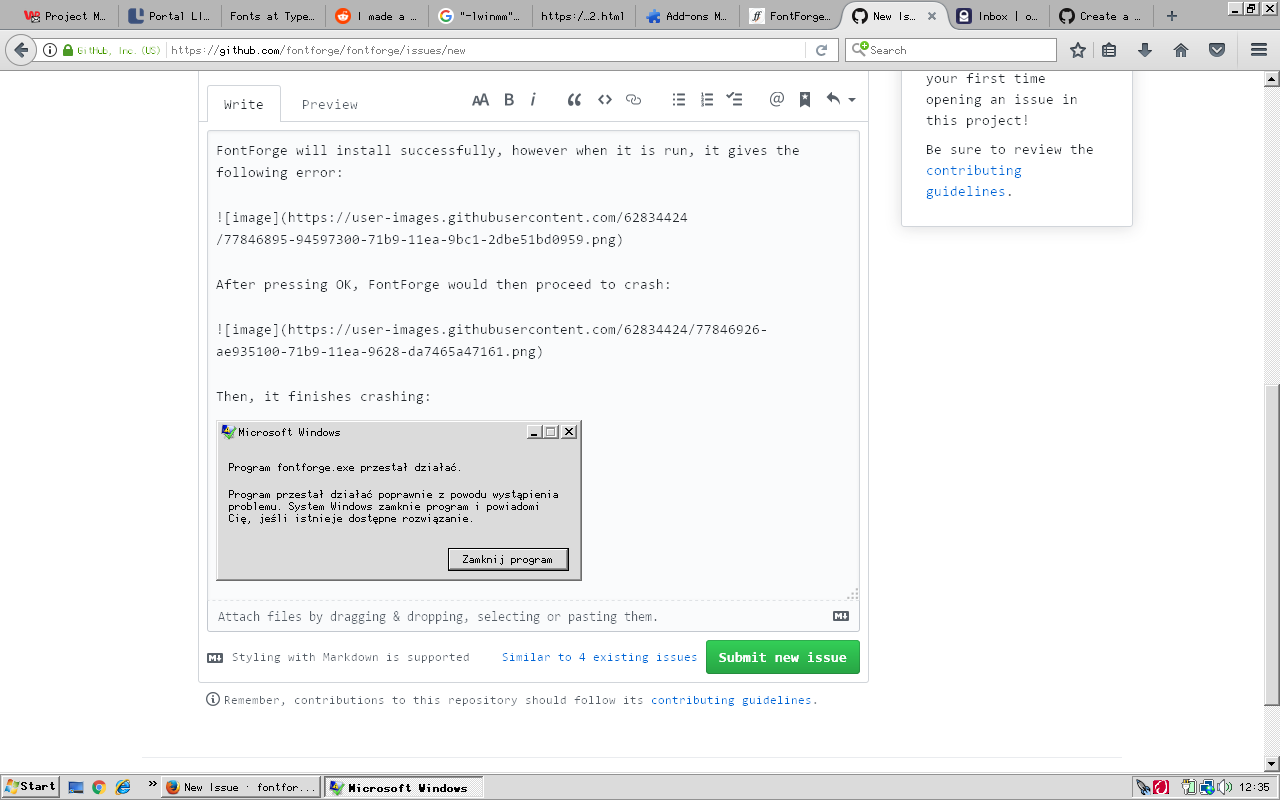Switch to the Inbox browser tab

coord(997,16)
